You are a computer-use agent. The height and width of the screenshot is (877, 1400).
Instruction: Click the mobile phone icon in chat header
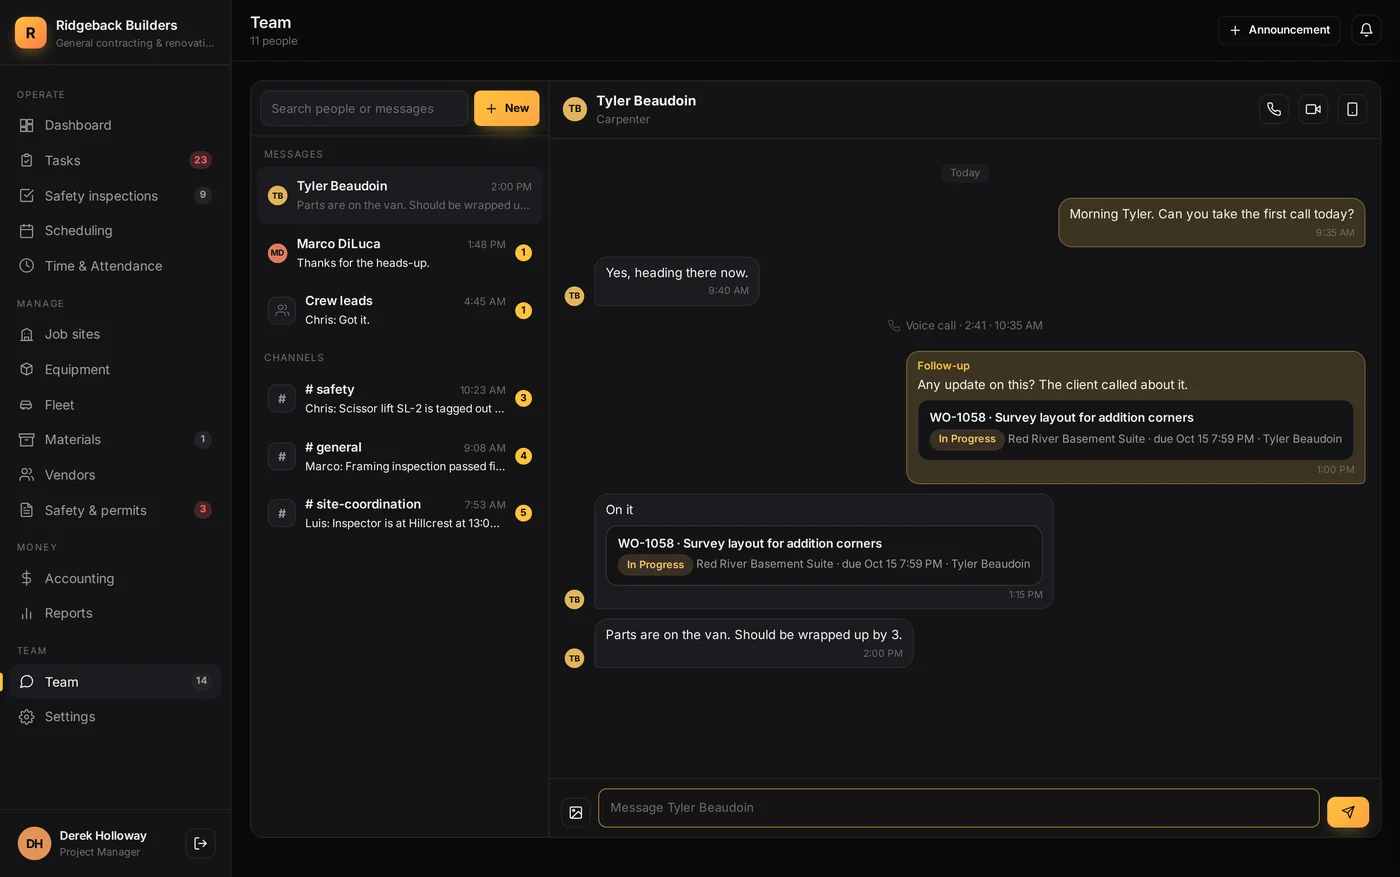click(1352, 109)
